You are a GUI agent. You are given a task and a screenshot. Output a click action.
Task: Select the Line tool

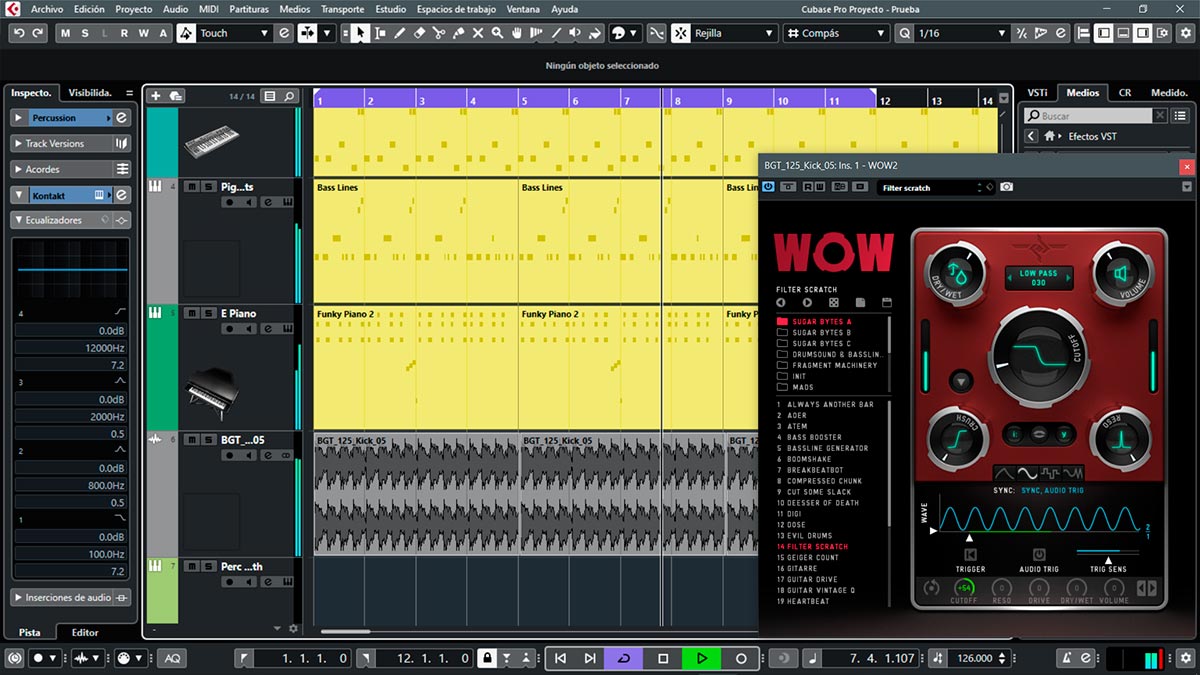556,33
